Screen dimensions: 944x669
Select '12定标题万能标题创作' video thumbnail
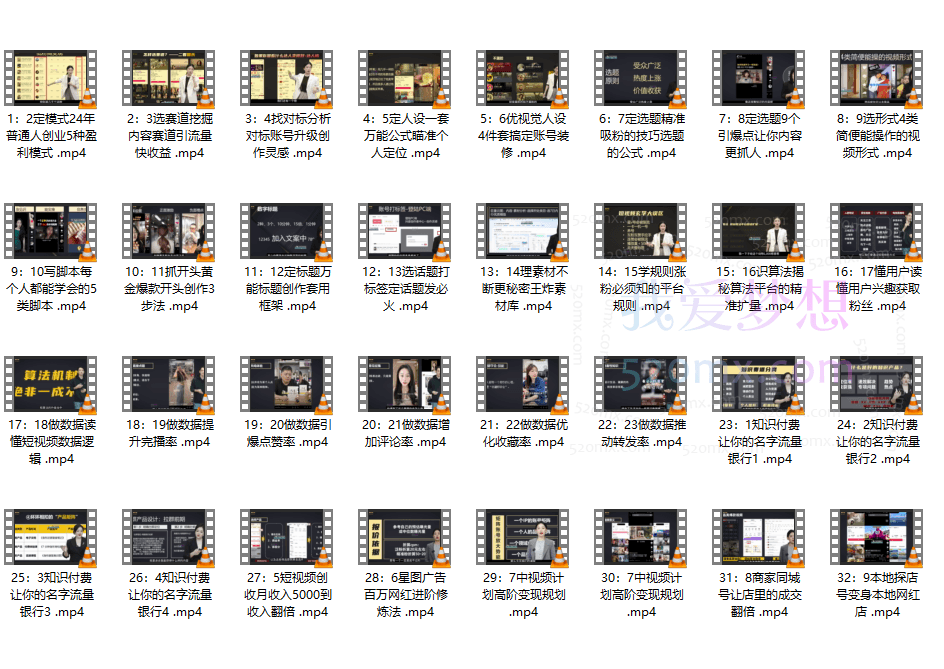click(287, 232)
